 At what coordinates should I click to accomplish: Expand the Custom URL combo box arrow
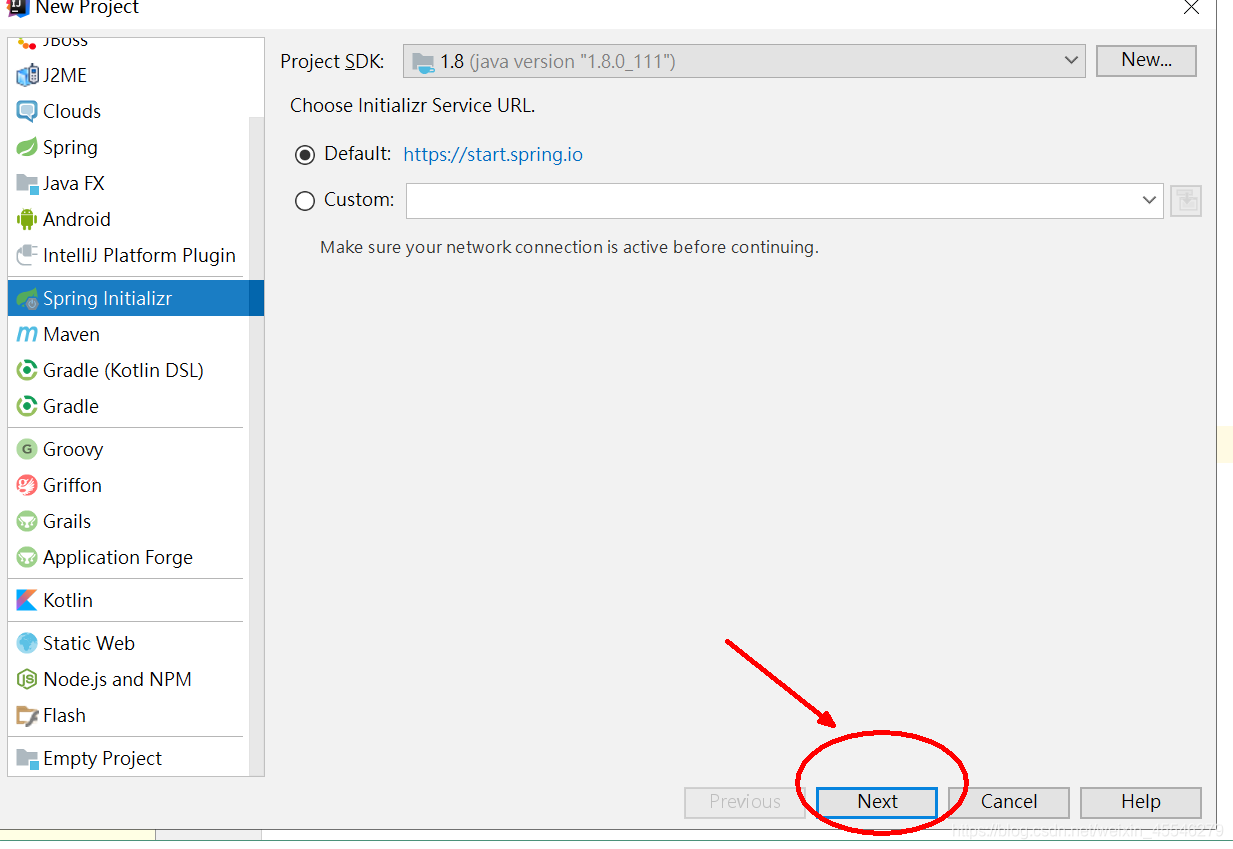coord(1149,201)
